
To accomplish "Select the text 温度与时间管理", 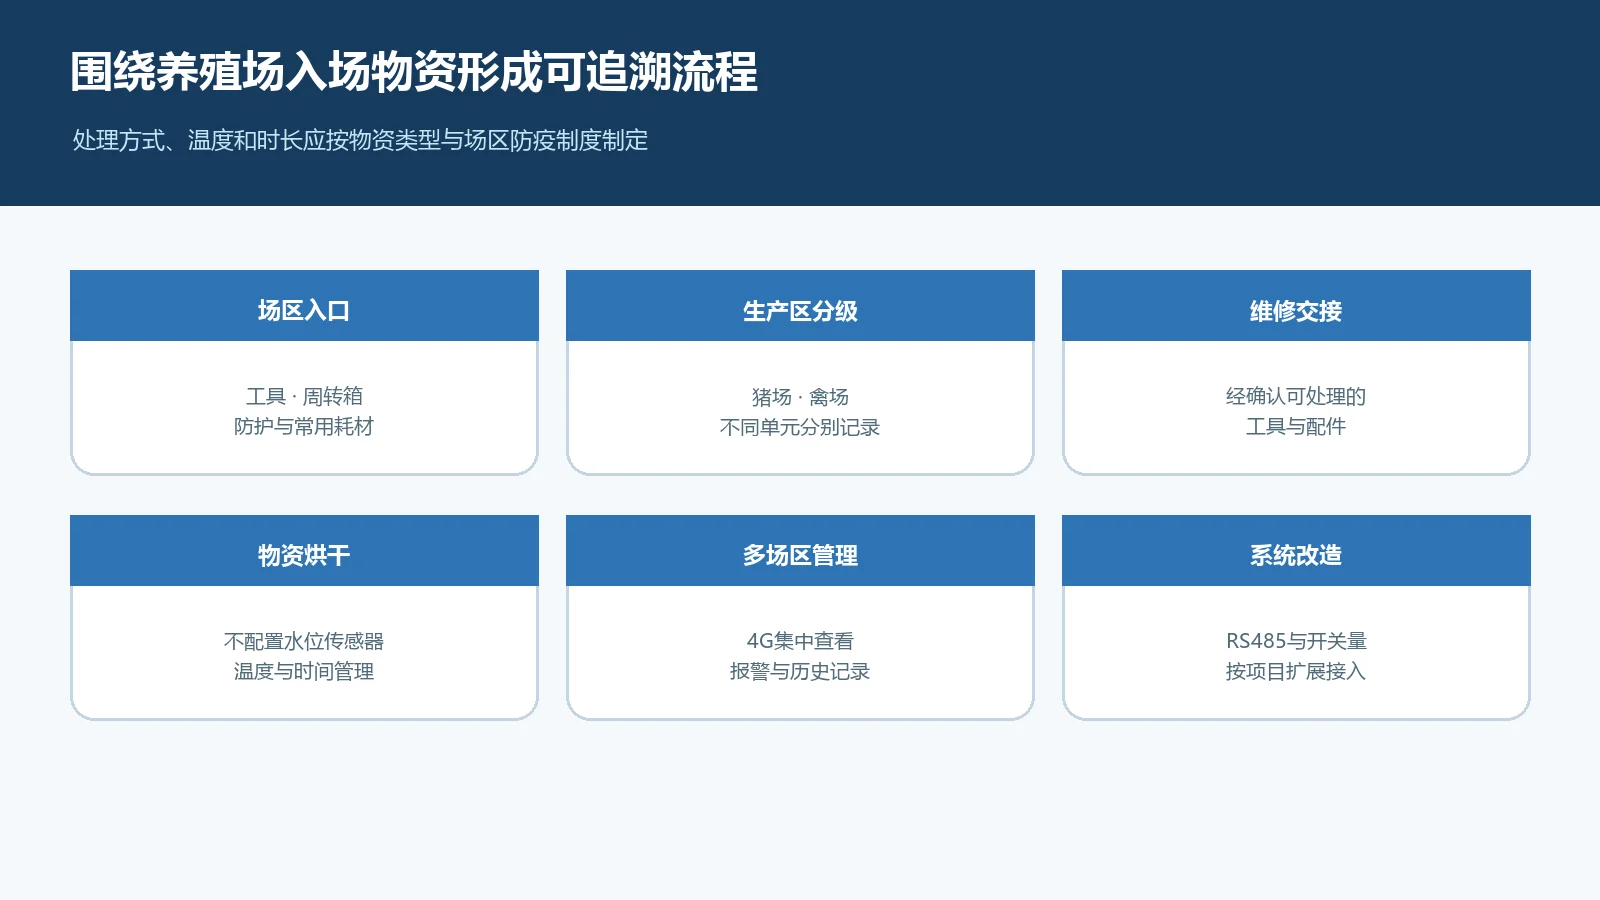I will tap(304, 671).
